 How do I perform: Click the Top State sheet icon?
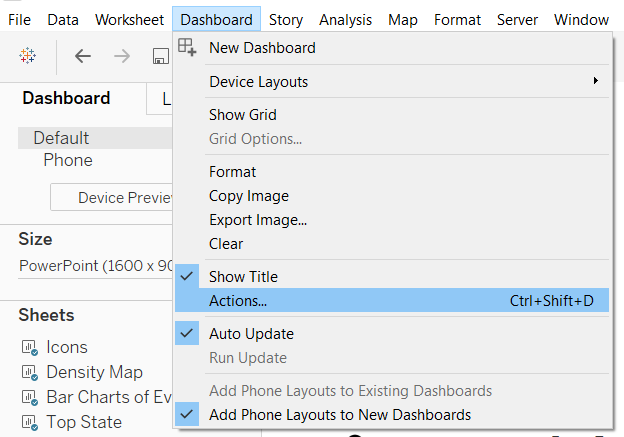click(28, 423)
